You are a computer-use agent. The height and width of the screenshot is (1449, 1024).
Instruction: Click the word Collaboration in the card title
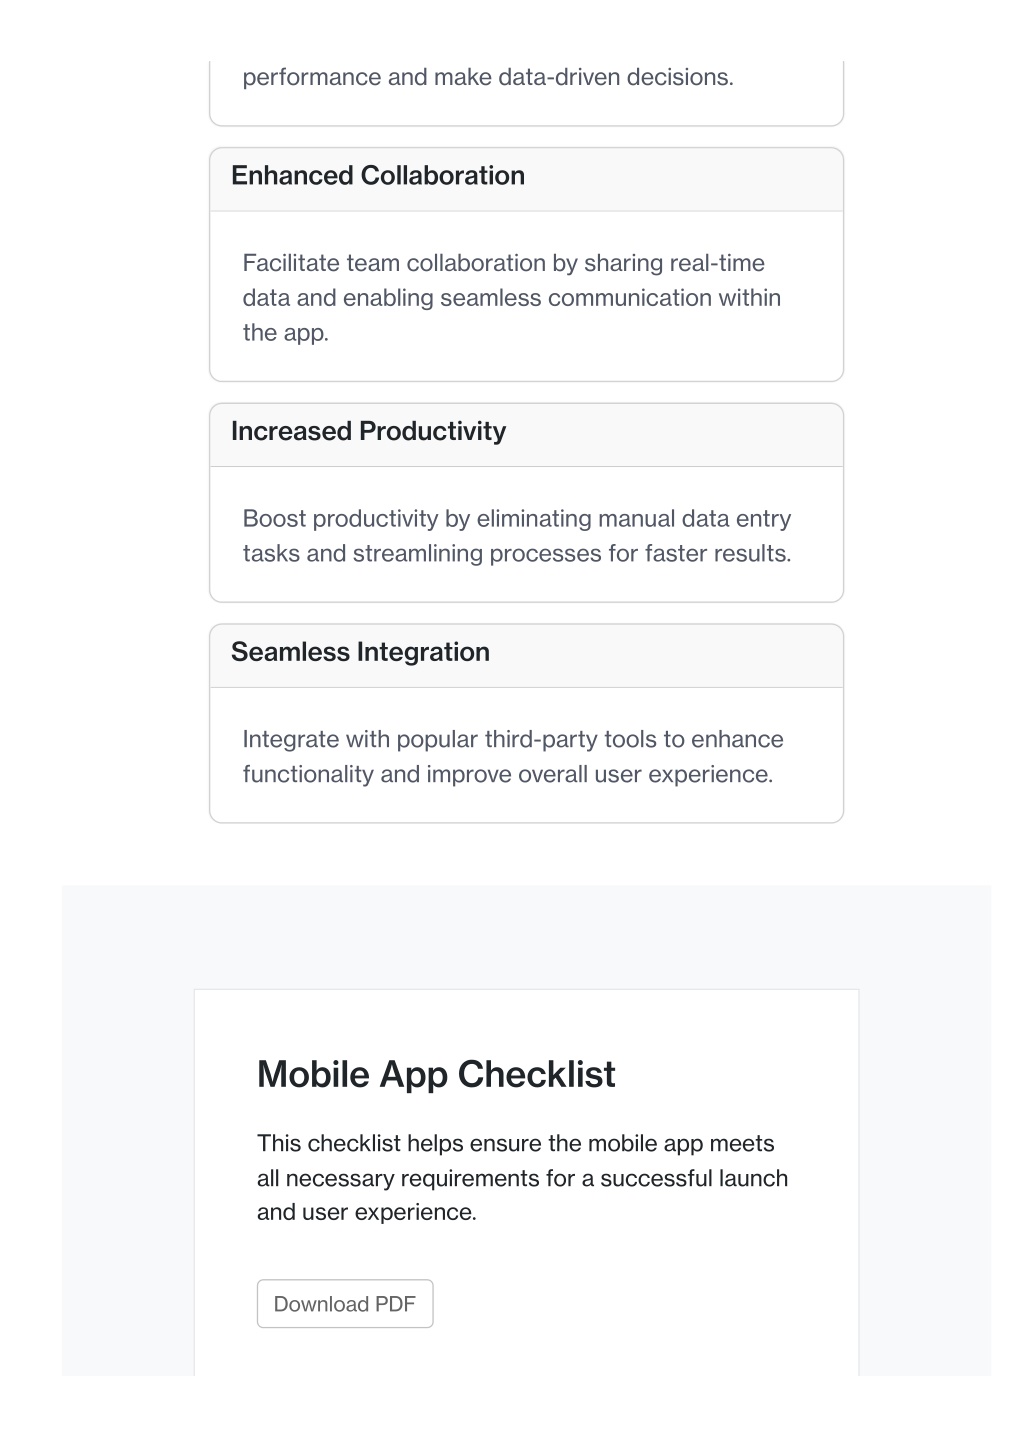click(442, 175)
